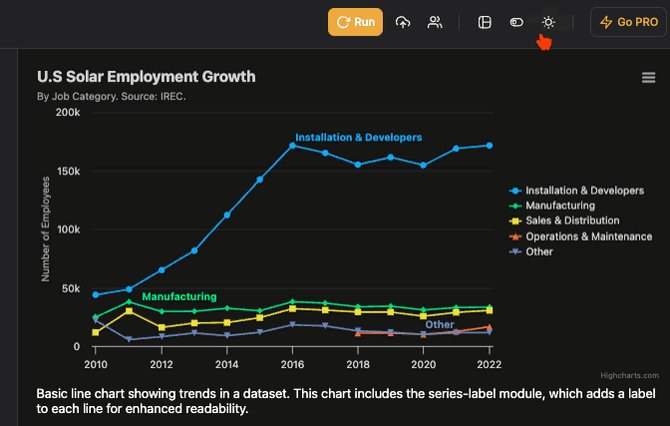Screen dimensions: 670x426
Task: Click the 2014 Installation & Developers data point
Action: click(227, 215)
